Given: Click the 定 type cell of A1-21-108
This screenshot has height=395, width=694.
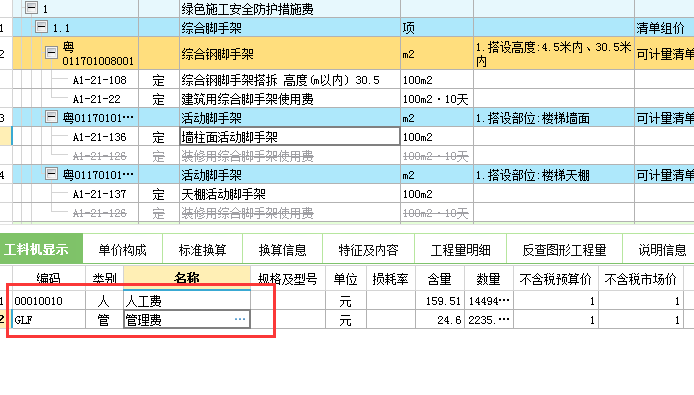Looking at the screenshot, I should pos(159,80).
